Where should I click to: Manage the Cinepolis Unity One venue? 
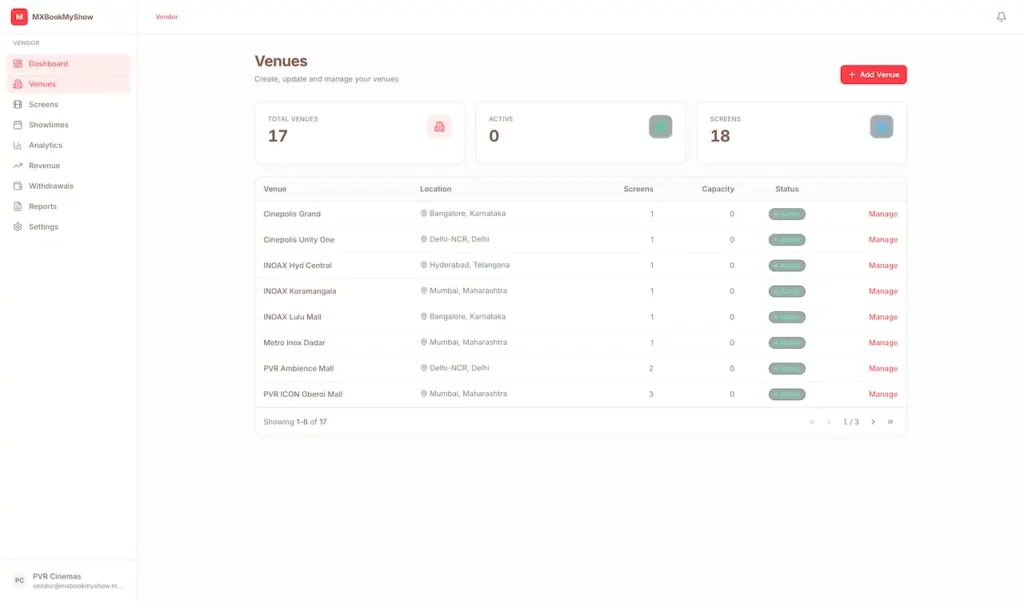[x=883, y=240]
